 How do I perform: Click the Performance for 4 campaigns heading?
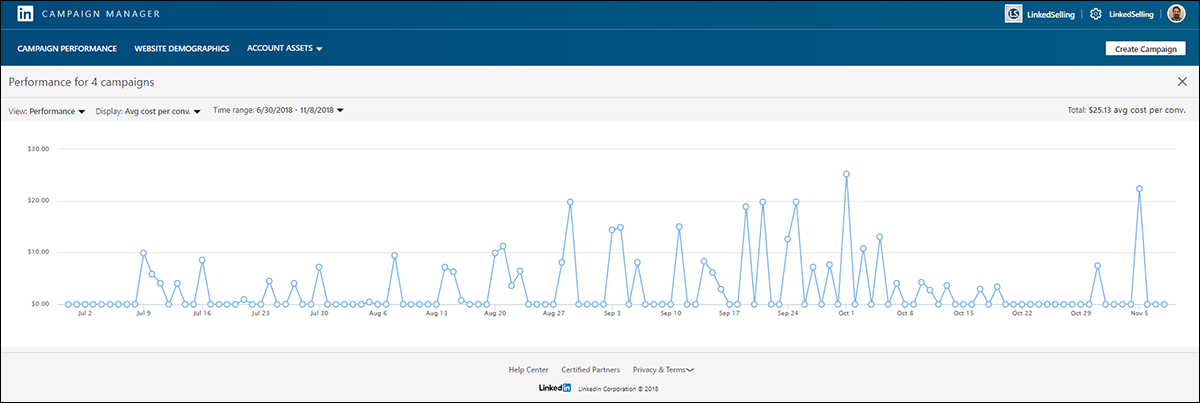pyautogui.click(x=81, y=82)
